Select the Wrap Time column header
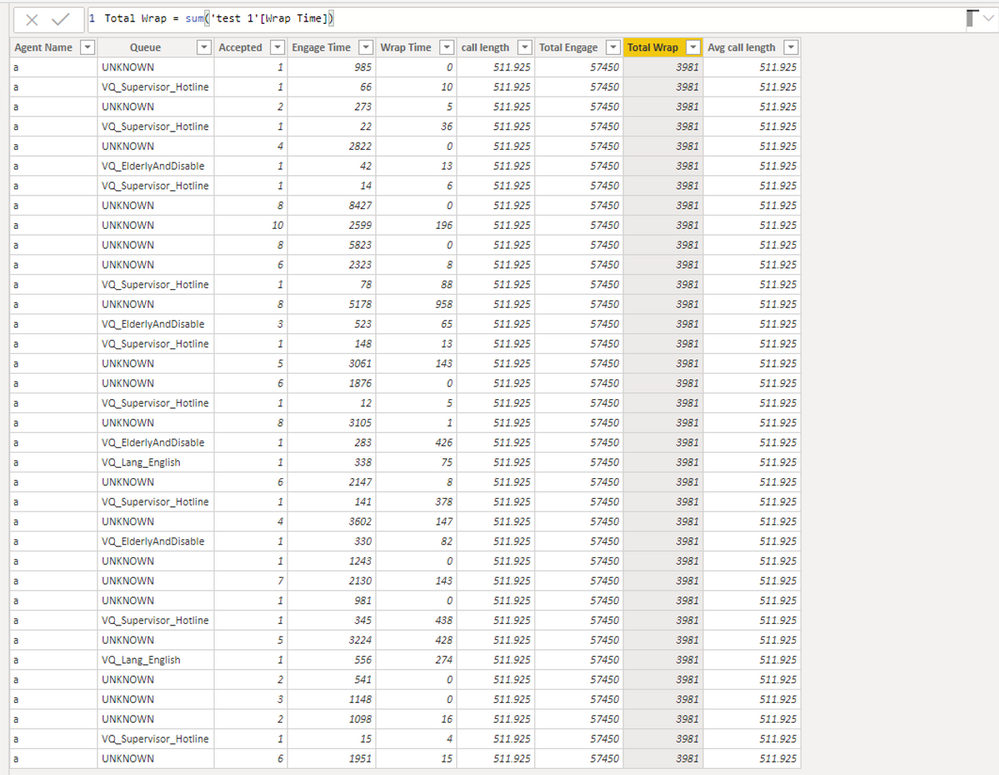 tap(406, 47)
